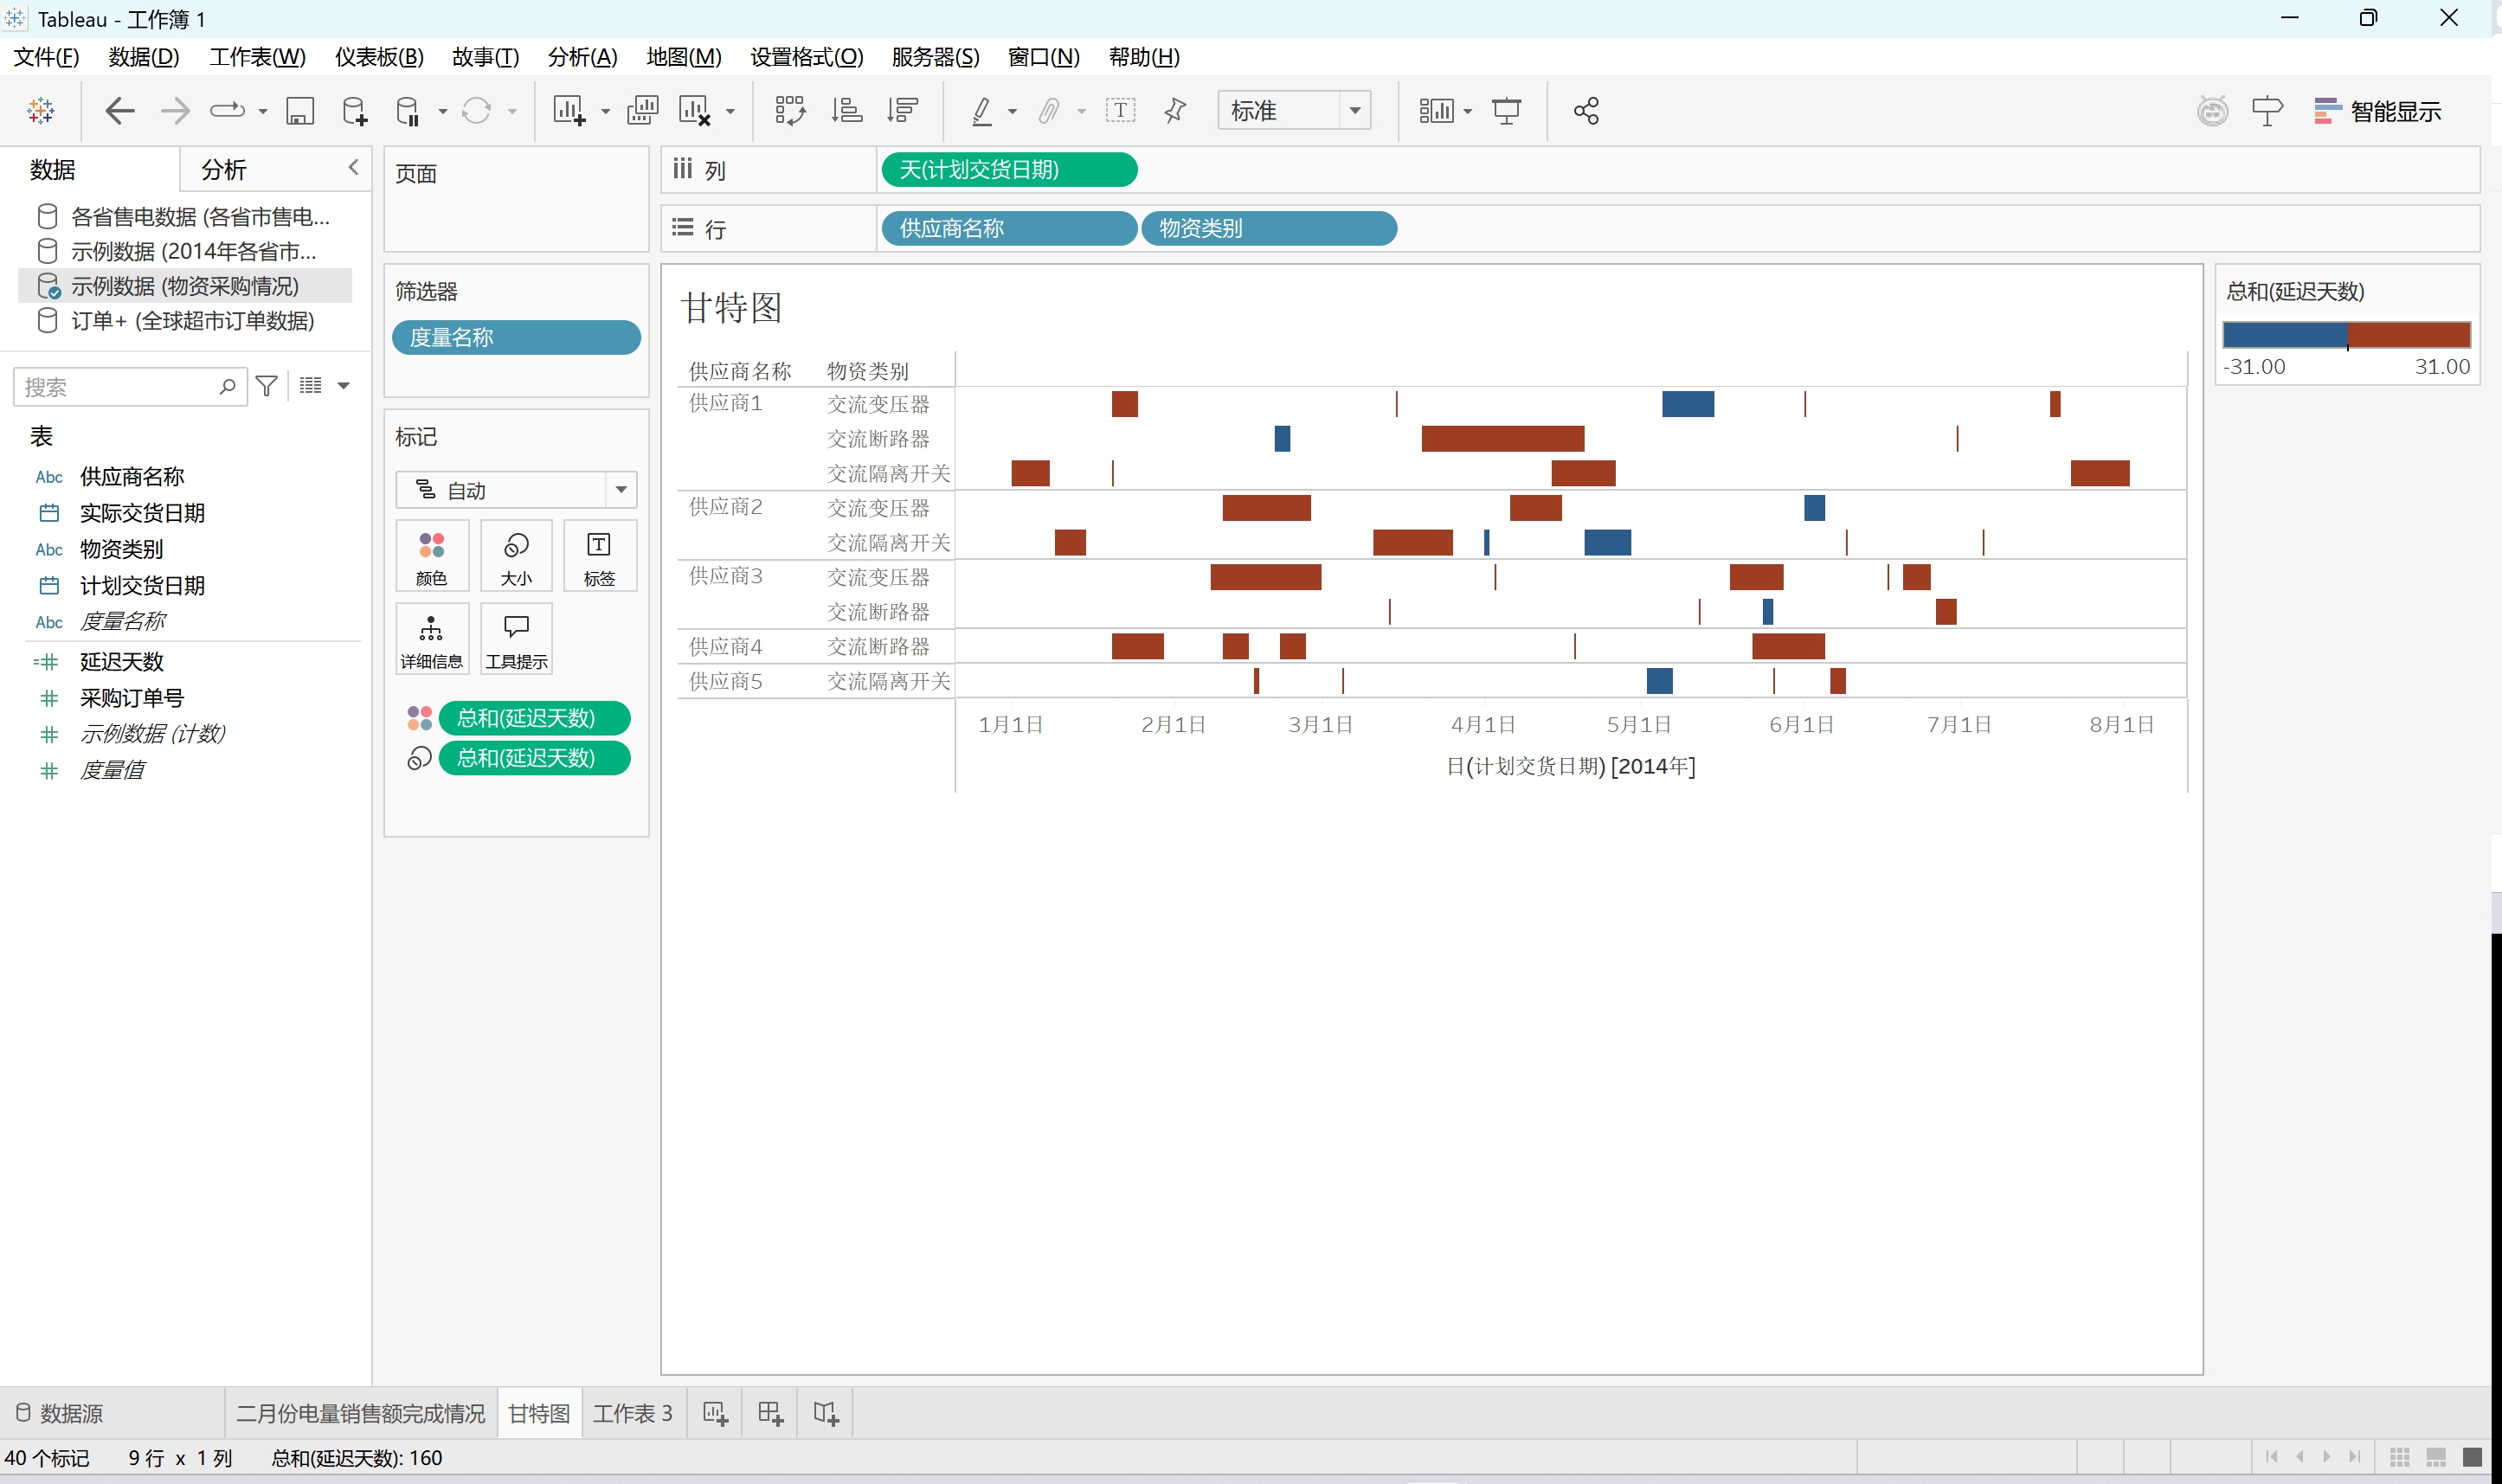
Task: Click the new dashboard icon at bottom
Action: pos(770,1413)
